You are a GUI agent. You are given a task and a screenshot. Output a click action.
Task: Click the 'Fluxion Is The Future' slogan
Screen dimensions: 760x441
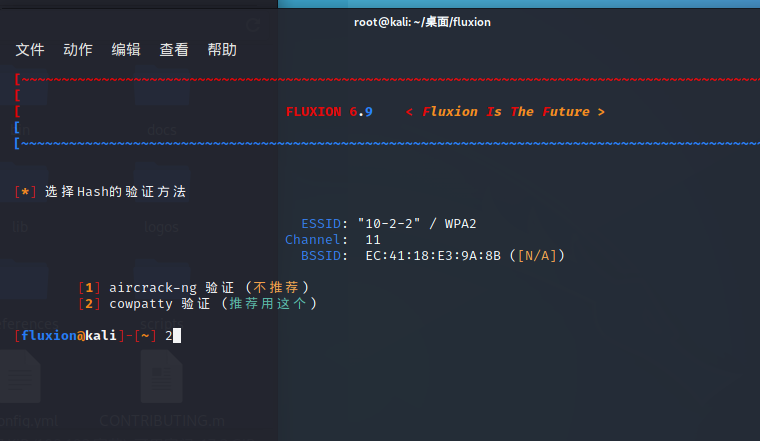pyautogui.click(x=506, y=112)
